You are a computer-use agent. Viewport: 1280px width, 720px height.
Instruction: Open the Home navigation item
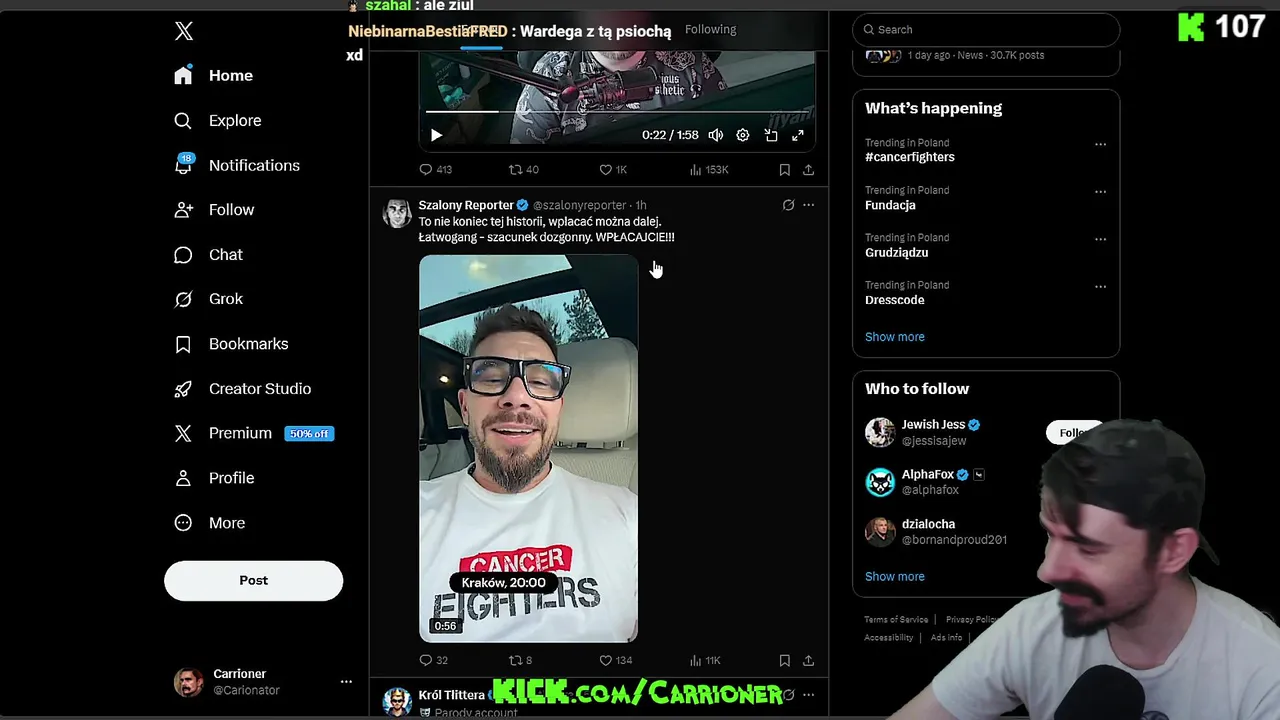coord(214,76)
